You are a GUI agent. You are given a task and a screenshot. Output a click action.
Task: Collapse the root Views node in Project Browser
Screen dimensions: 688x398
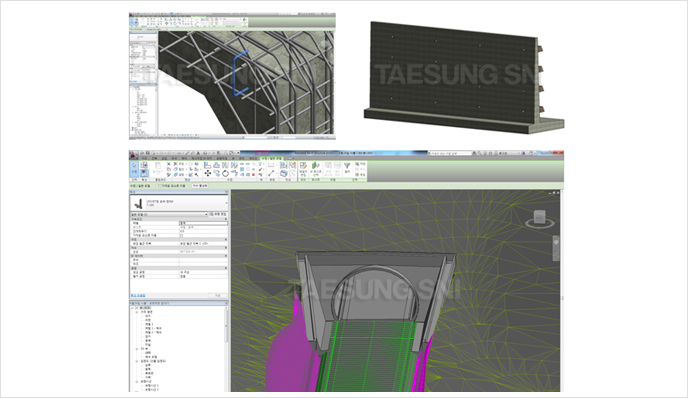coord(133,308)
